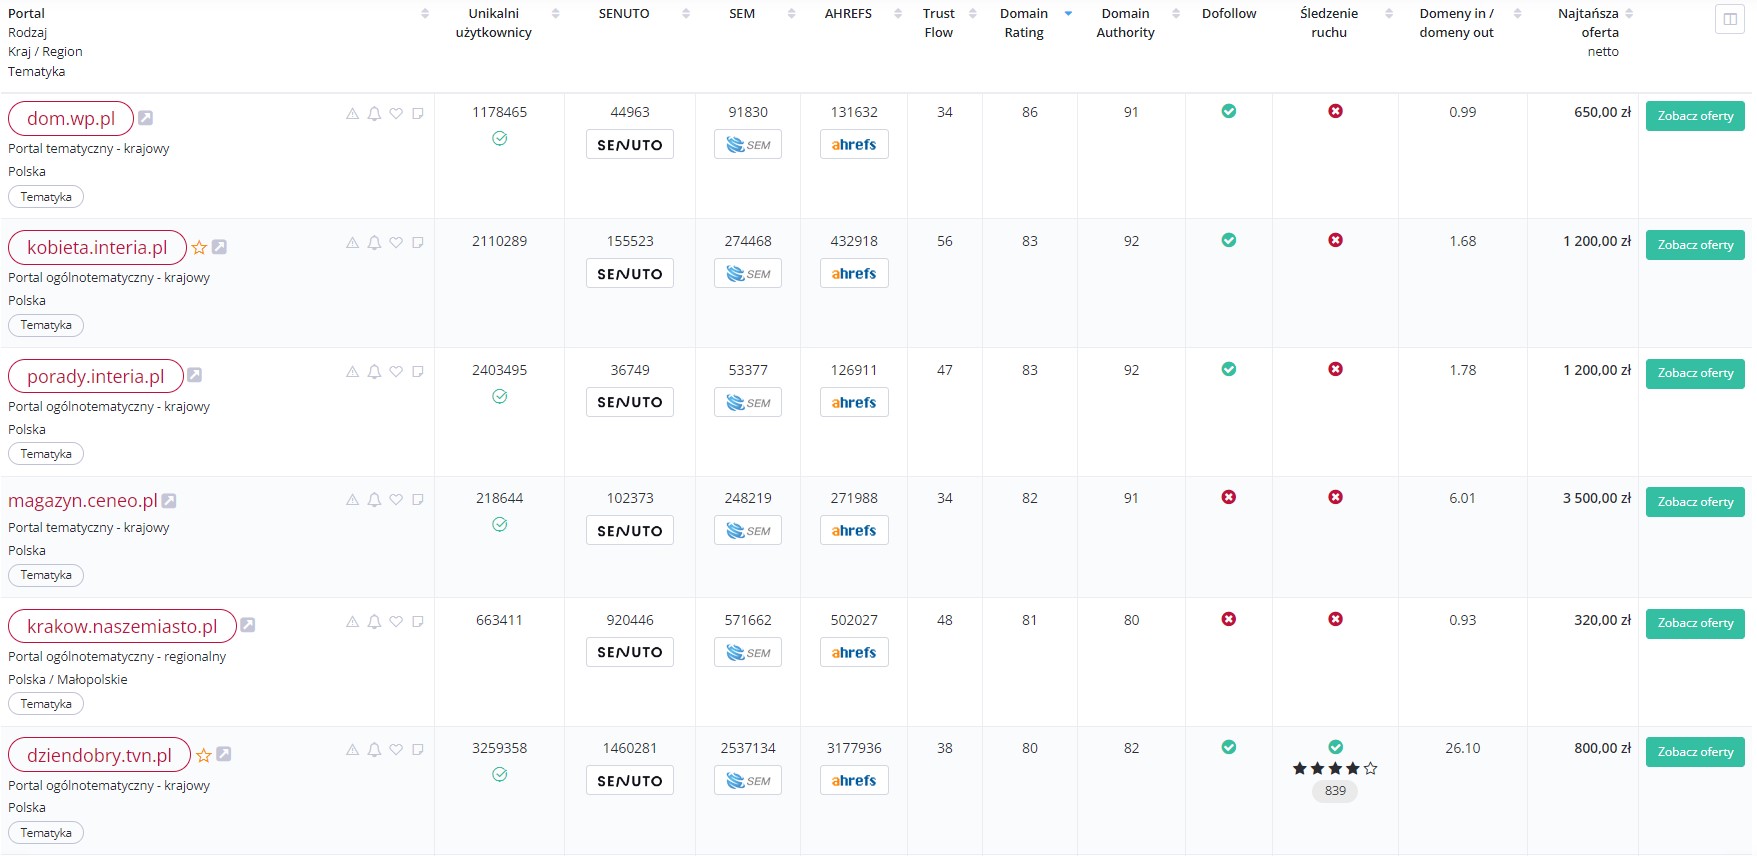The height and width of the screenshot is (856, 1757).
Task: Click dofollow green check in dom.wp.pl row
Action: (1229, 111)
